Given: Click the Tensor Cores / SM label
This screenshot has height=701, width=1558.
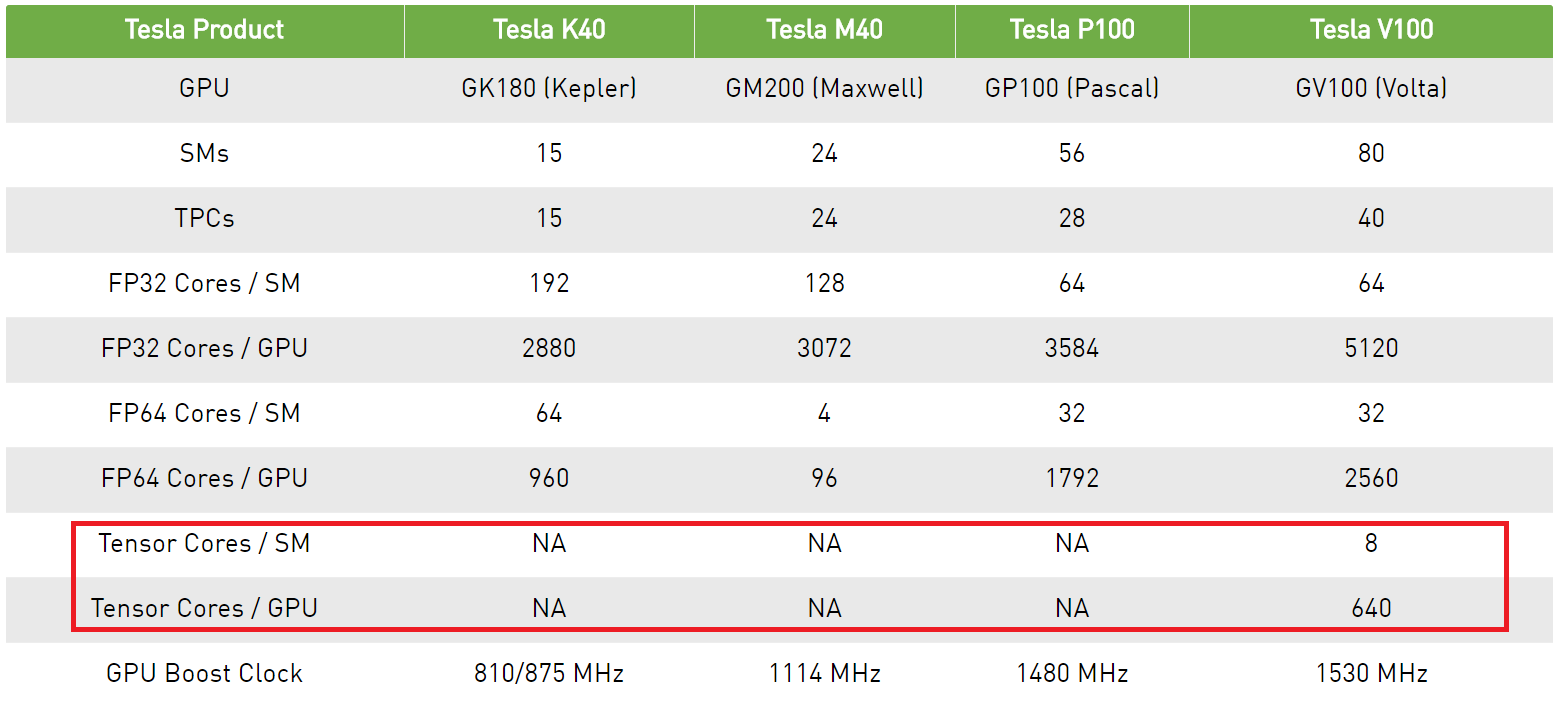Looking at the screenshot, I should 205,544.
